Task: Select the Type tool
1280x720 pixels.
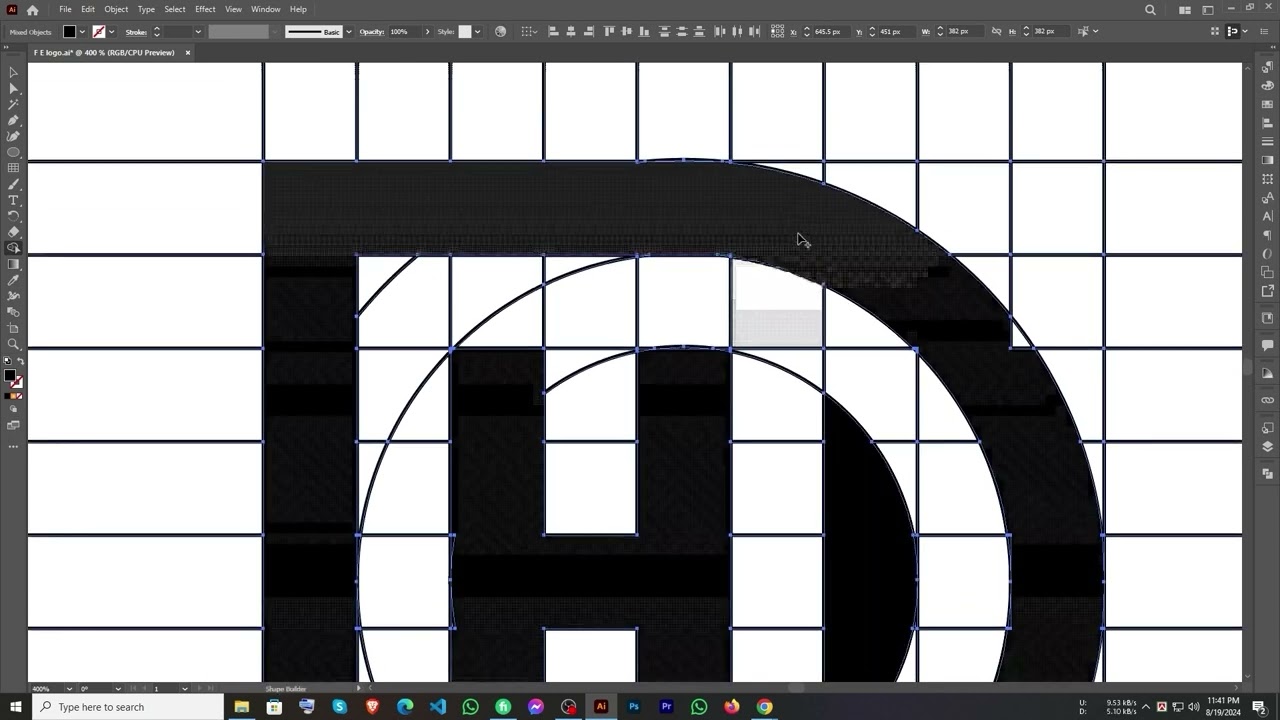Action: [13, 200]
